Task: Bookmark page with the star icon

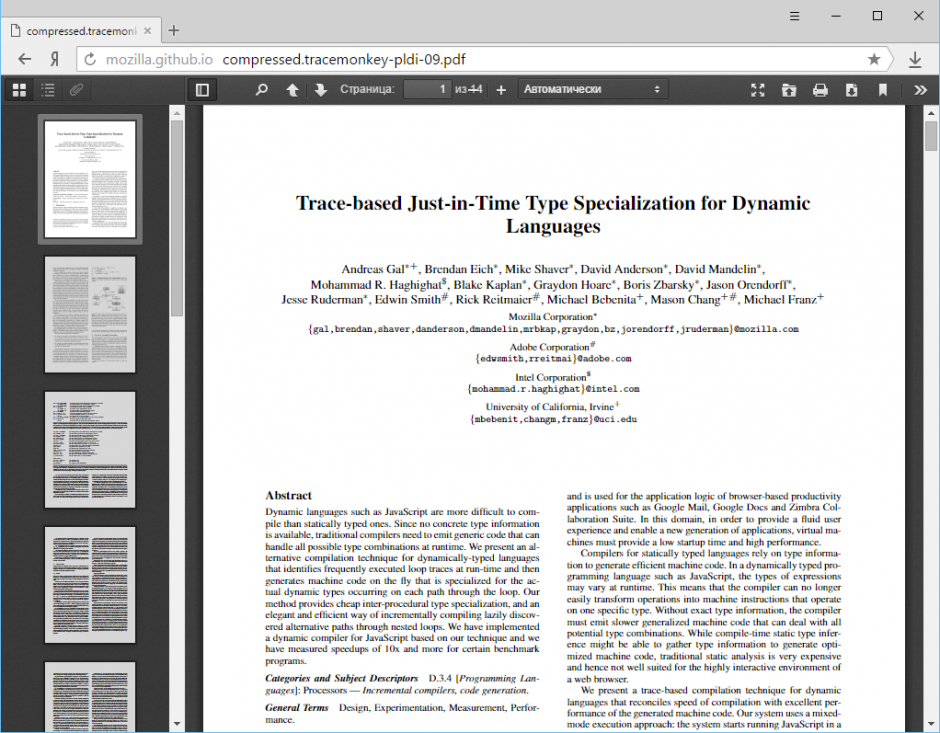Action: pyautogui.click(x=873, y=59)
